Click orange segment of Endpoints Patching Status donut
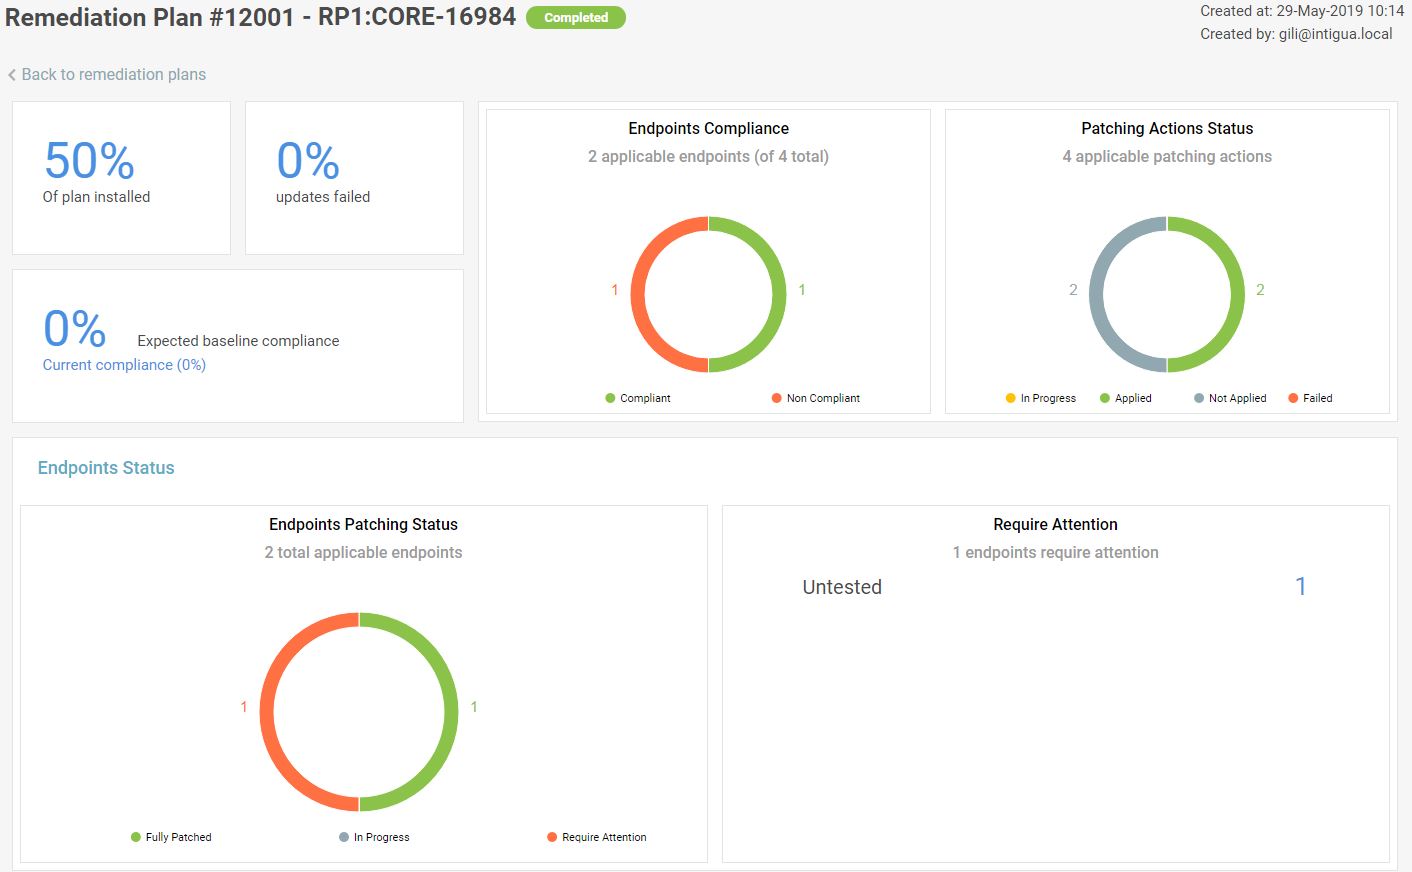The image size is (1412, 872). tap(267, 712)
